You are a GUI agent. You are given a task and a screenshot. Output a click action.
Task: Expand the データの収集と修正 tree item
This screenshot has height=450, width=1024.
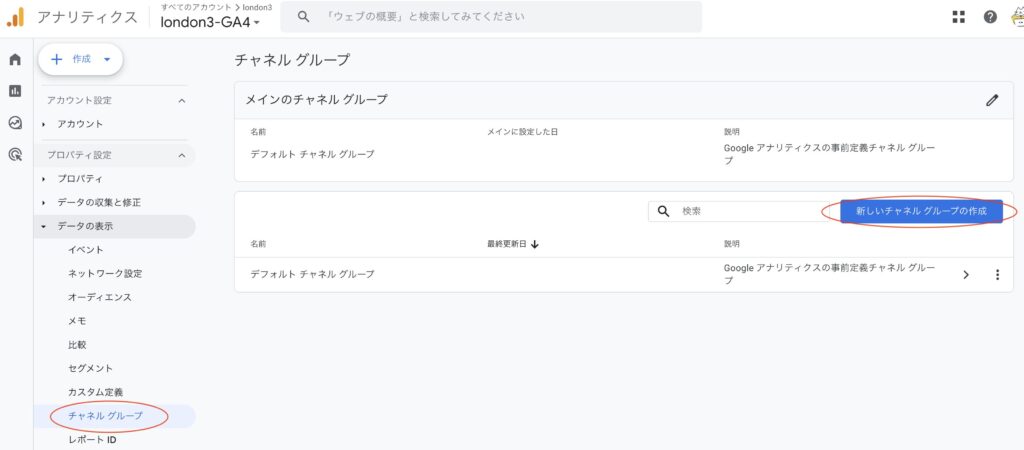(x=99, y=202)
